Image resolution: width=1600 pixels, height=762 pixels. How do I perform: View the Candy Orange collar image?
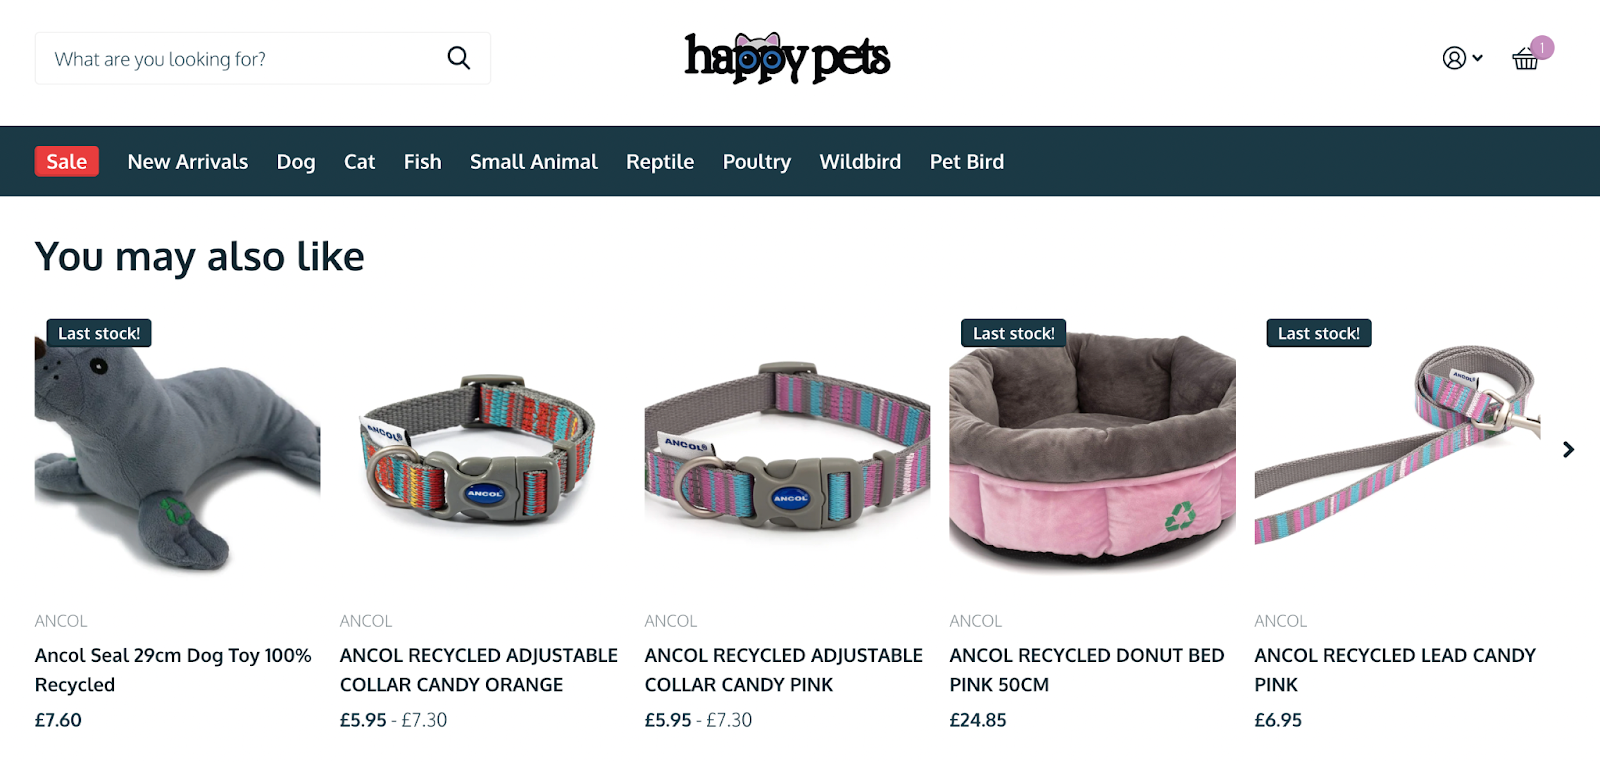click(482, 448)
